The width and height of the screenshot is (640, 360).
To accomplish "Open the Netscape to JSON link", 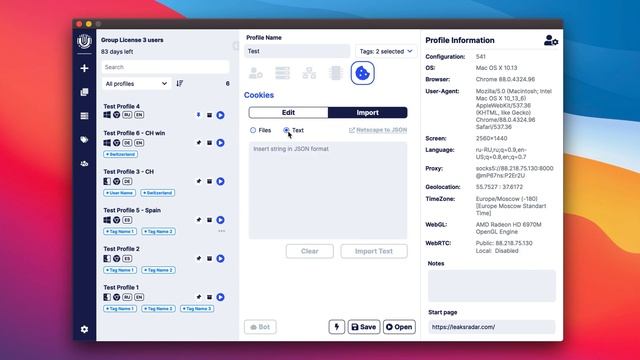I will click(x=378, y=130).
